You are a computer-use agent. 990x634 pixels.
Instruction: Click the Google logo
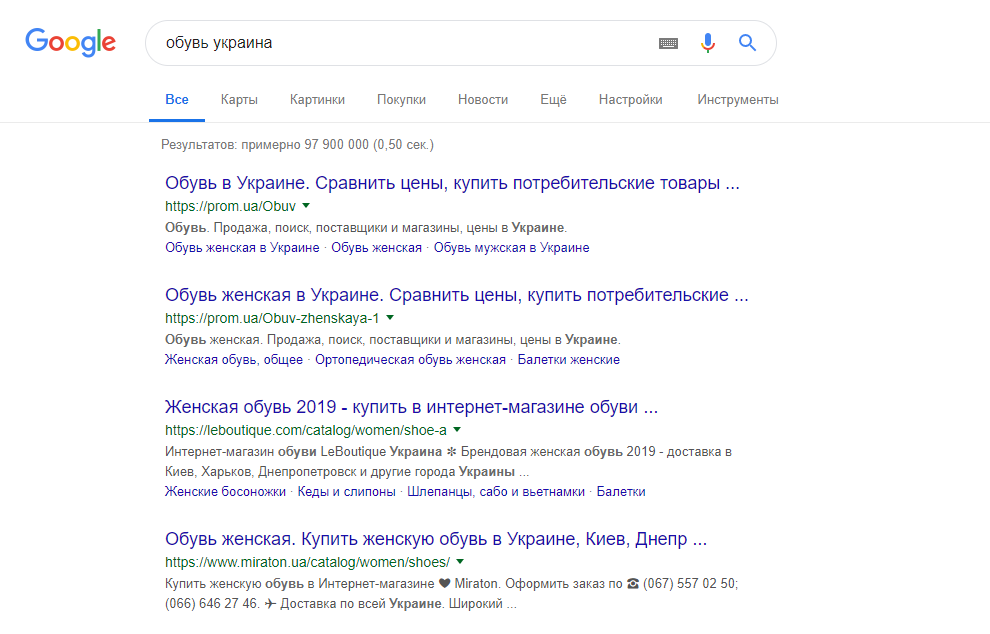point(71,42)
